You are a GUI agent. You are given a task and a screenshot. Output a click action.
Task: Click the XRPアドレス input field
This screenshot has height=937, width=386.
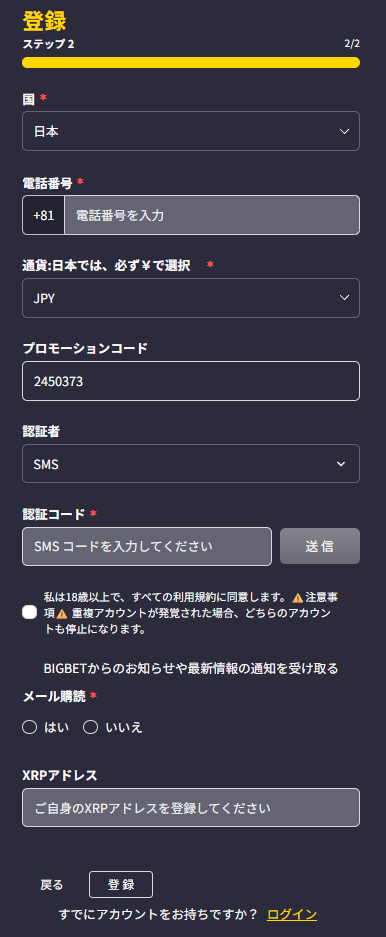[191, 808]
